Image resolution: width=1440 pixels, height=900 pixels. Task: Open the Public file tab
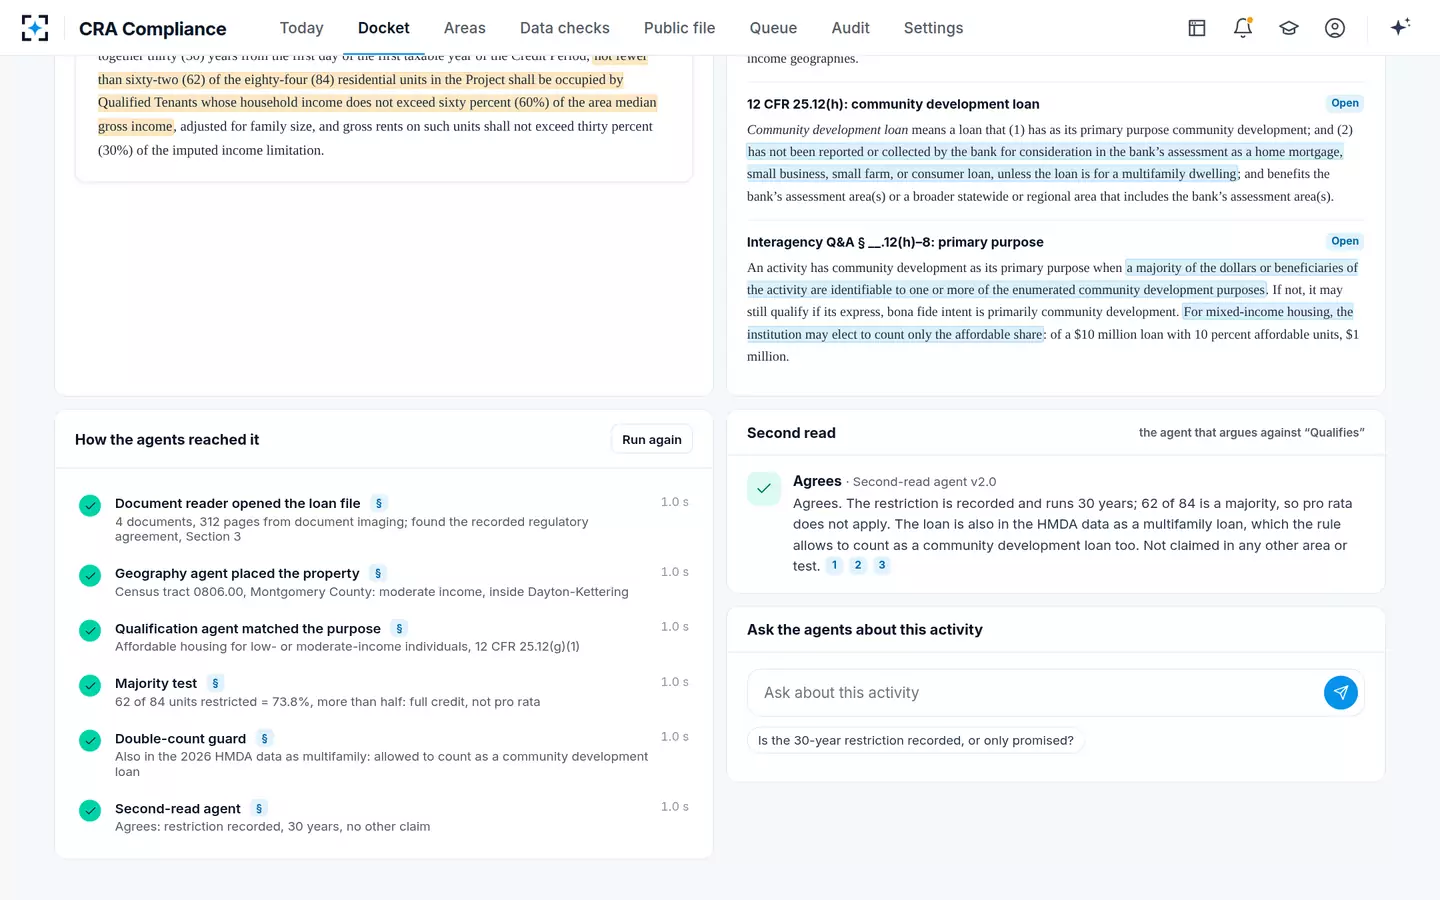click(x=680, y=28)
